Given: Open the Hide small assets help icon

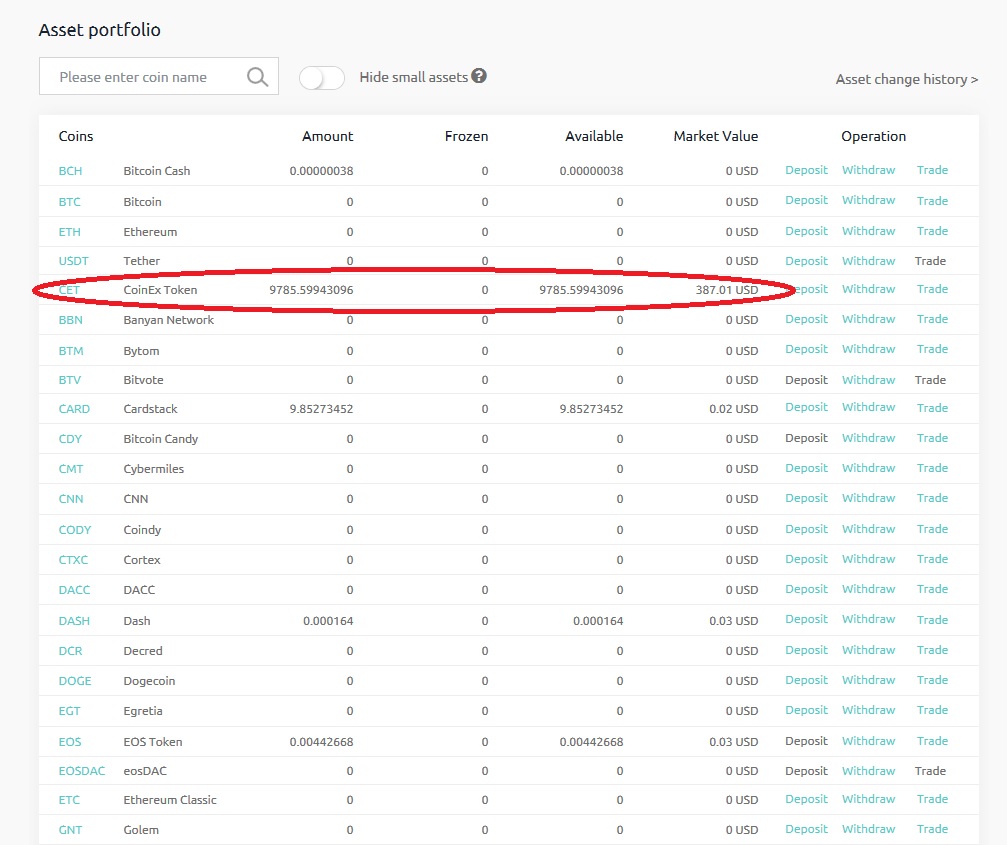Looking at the screenshot, I should coord(478,76).
